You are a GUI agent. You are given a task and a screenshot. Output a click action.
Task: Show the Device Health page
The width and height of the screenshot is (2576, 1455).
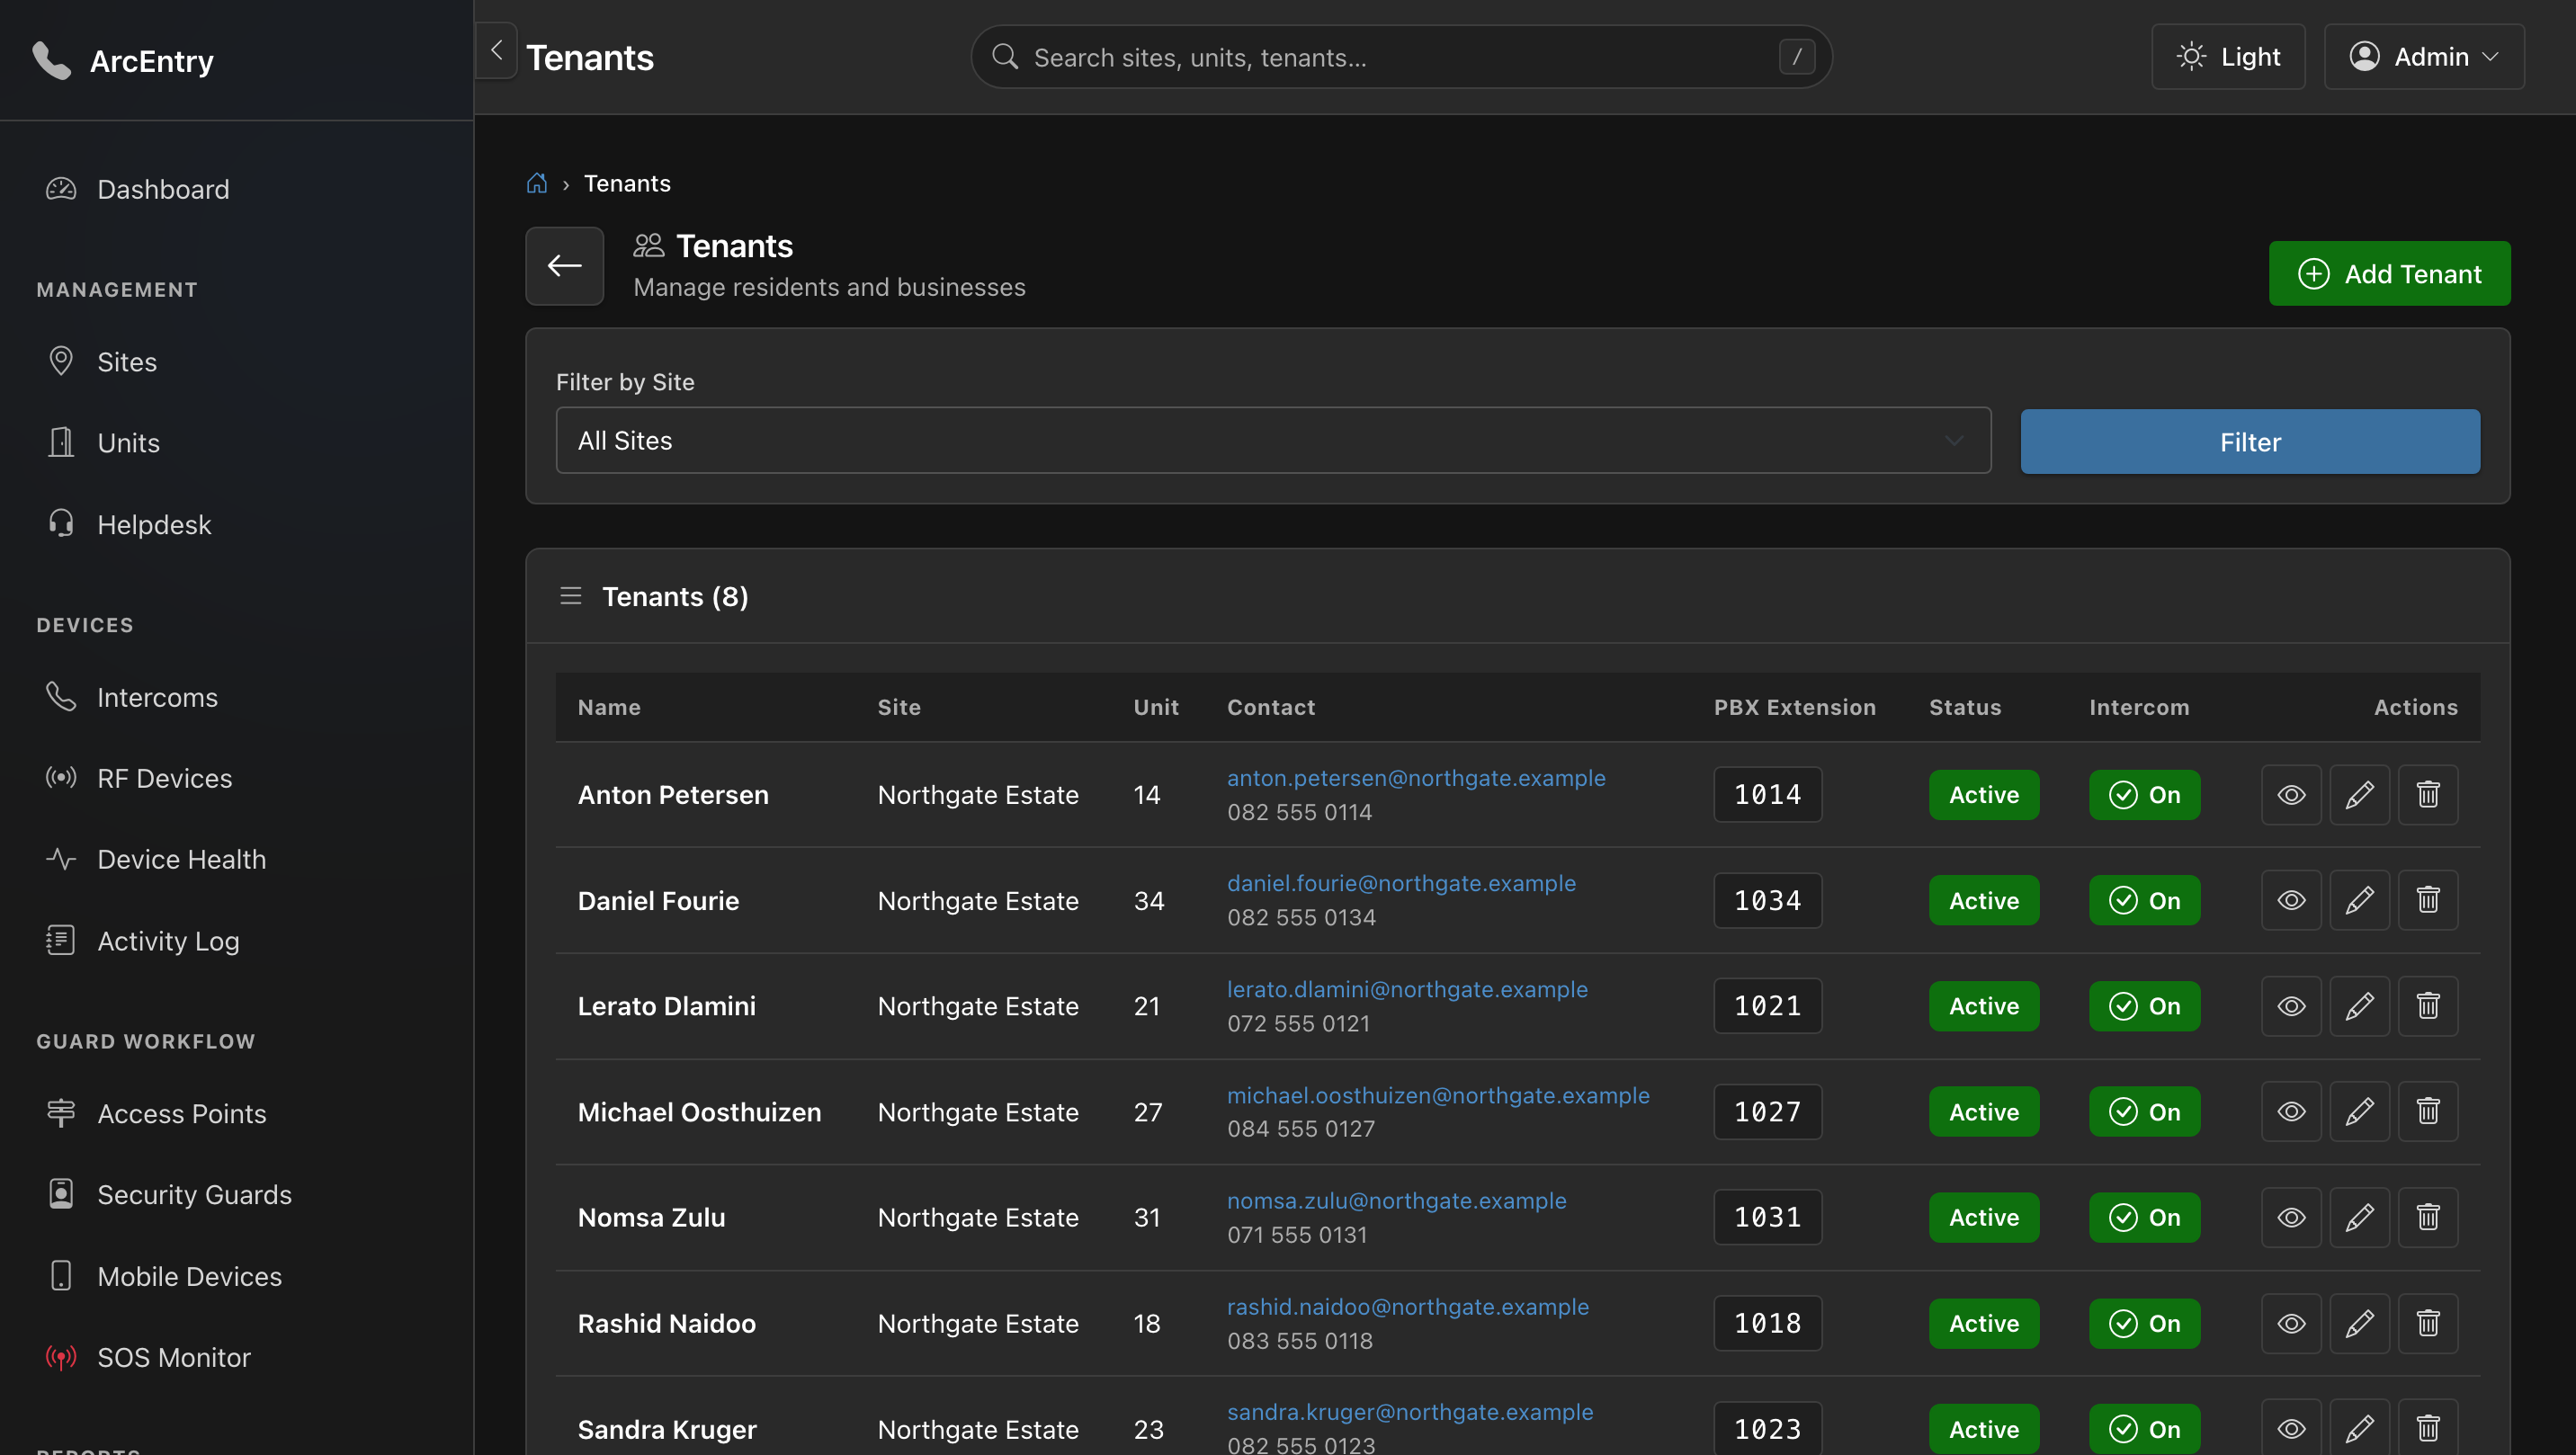[236, 859]
